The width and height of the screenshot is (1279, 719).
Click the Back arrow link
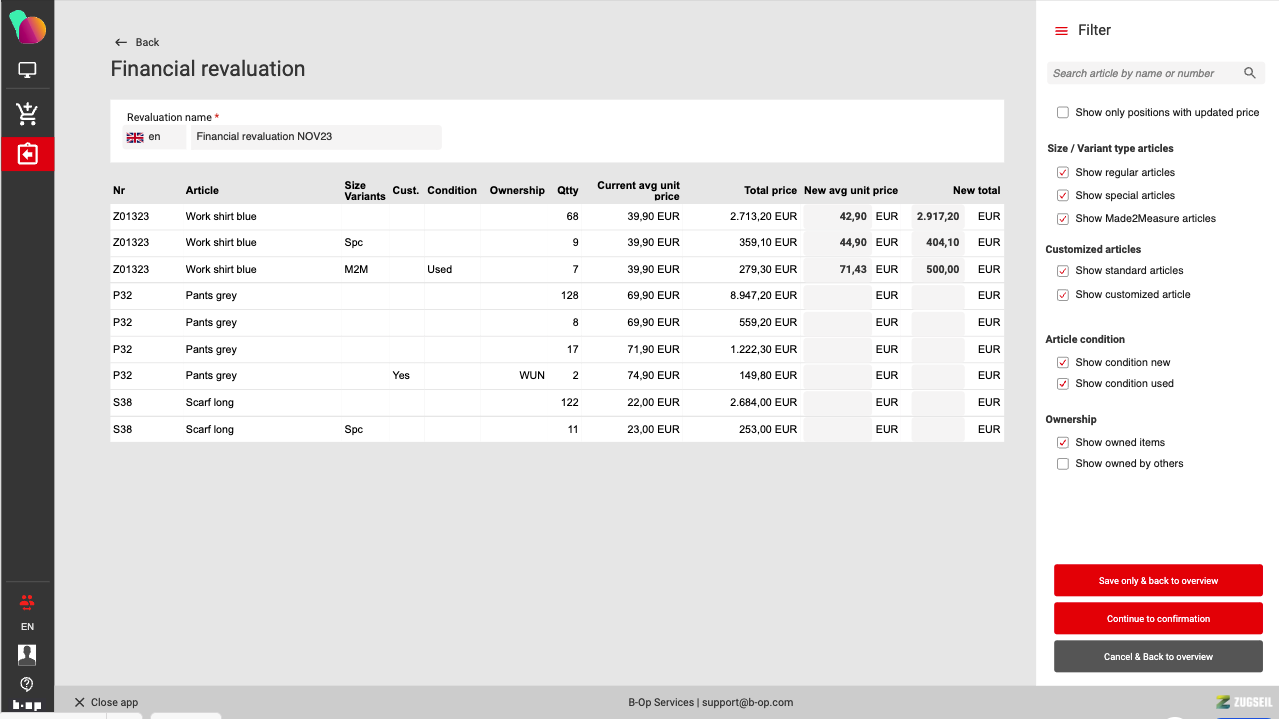pos(137,42)
